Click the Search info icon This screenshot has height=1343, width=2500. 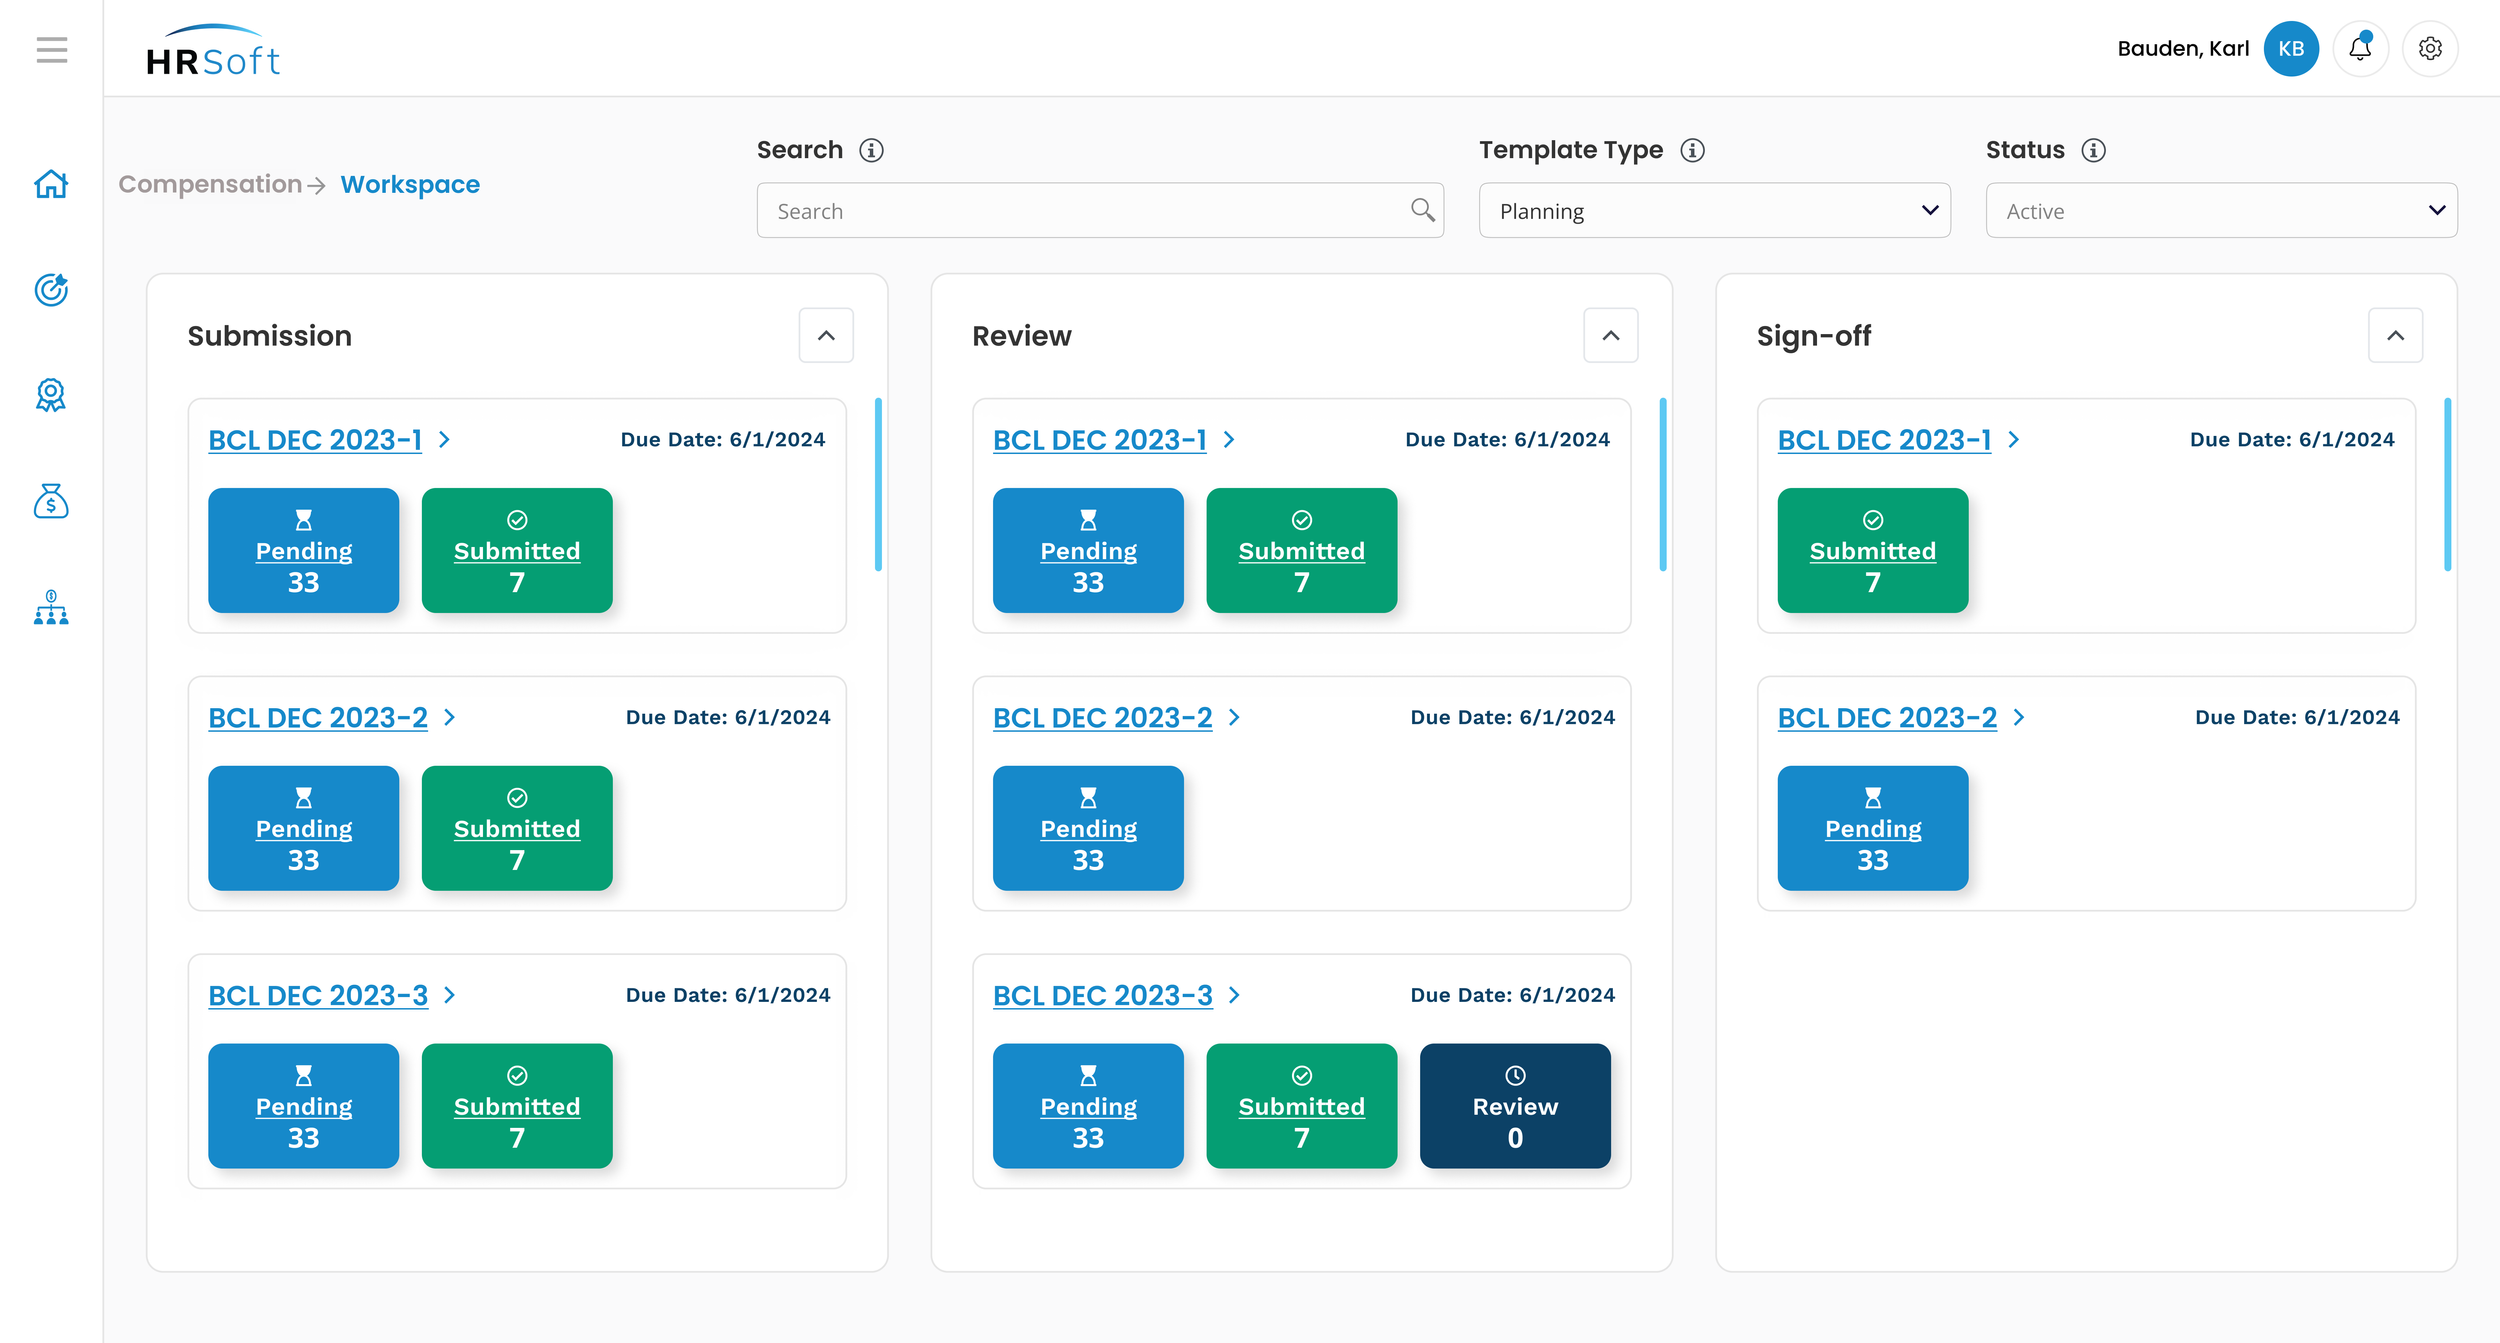click(871, 150)
